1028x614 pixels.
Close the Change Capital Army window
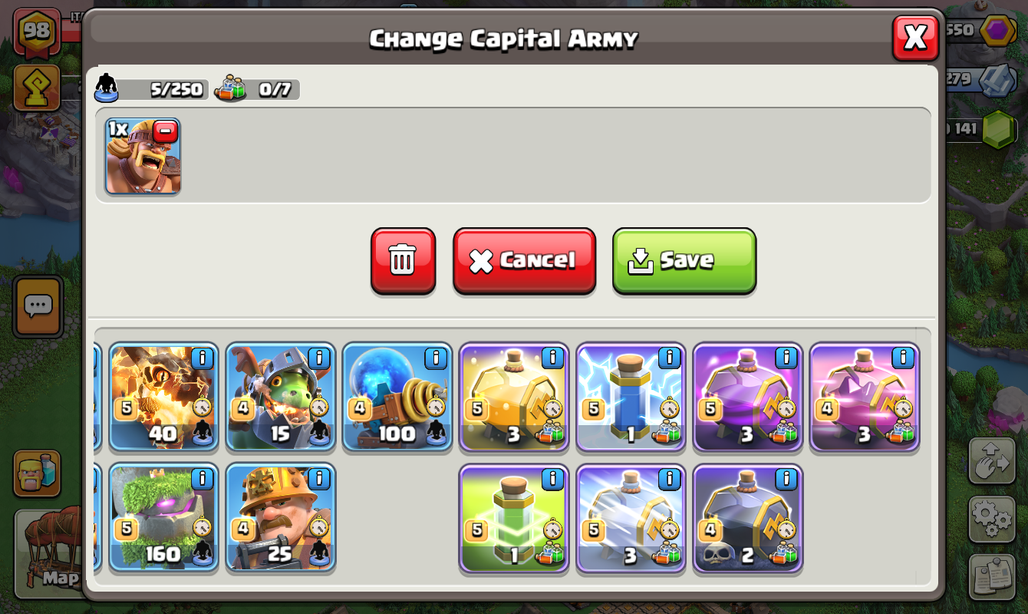click(x=915, y=37)
